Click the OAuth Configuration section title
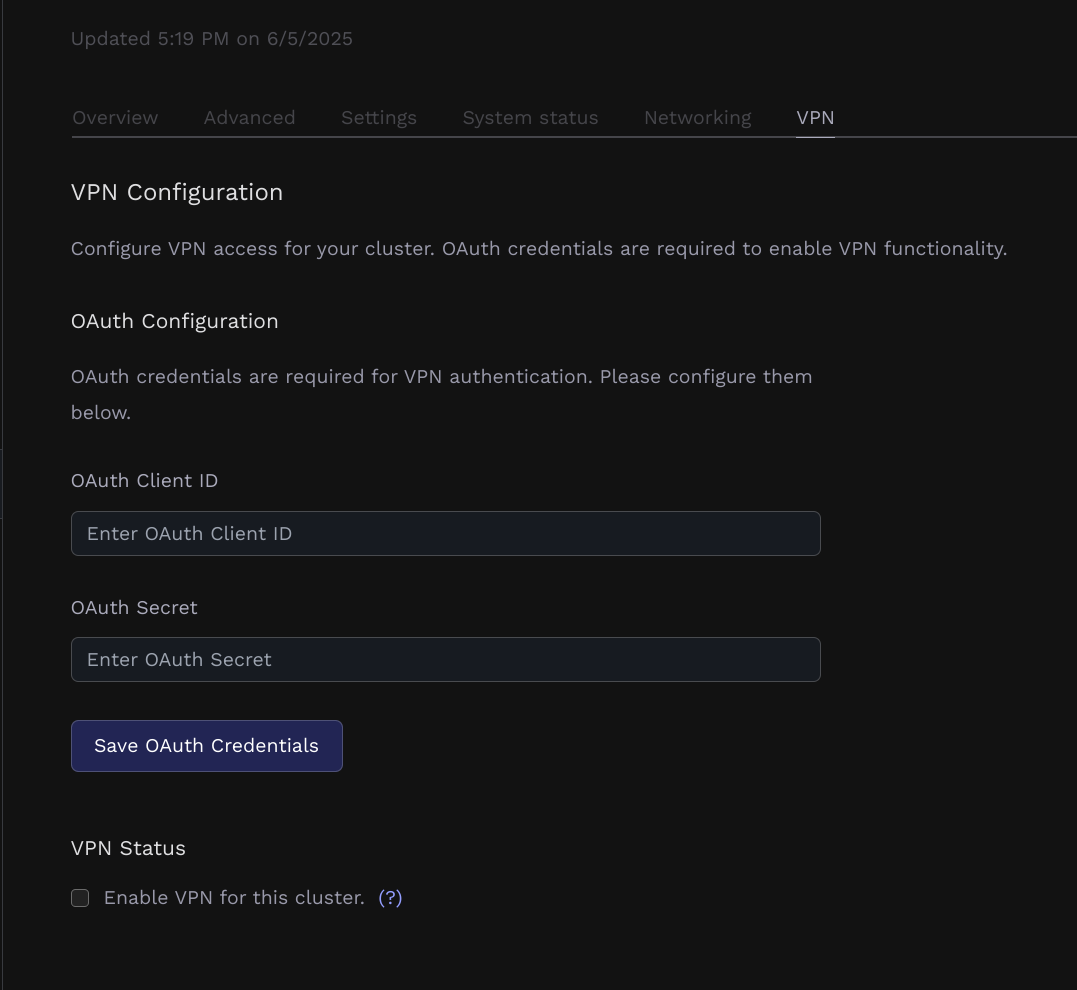The width and height of the screenshot is (1077, 990). [x=174, y=321]
